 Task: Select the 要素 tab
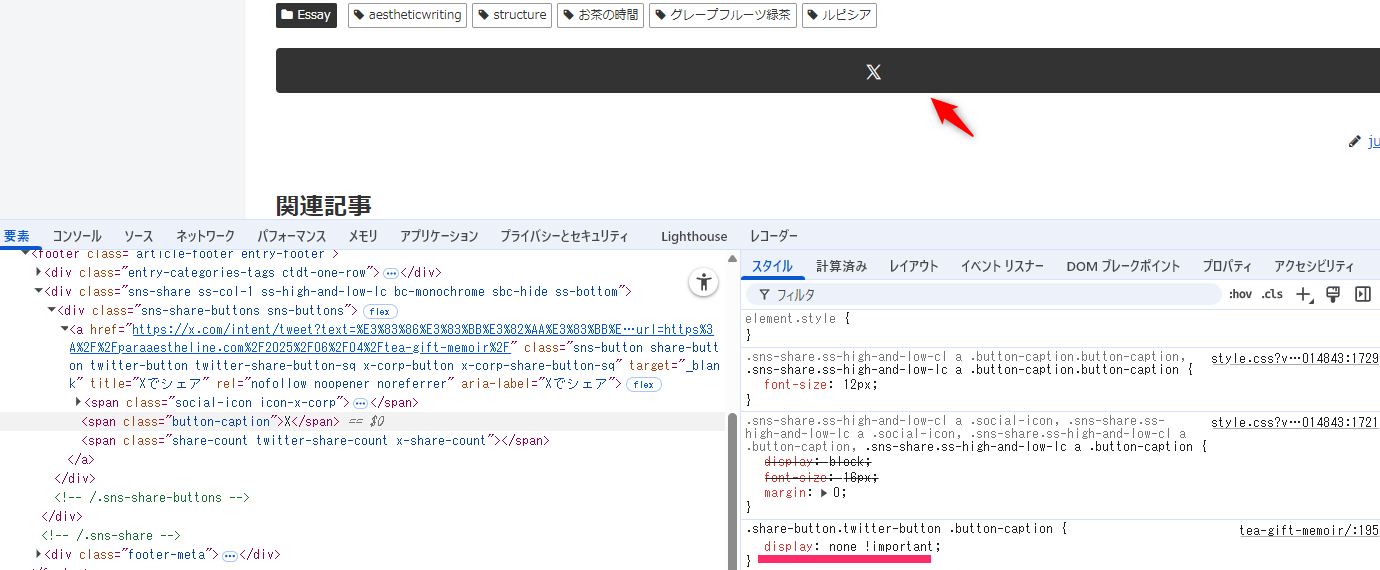tap(17, 236)
